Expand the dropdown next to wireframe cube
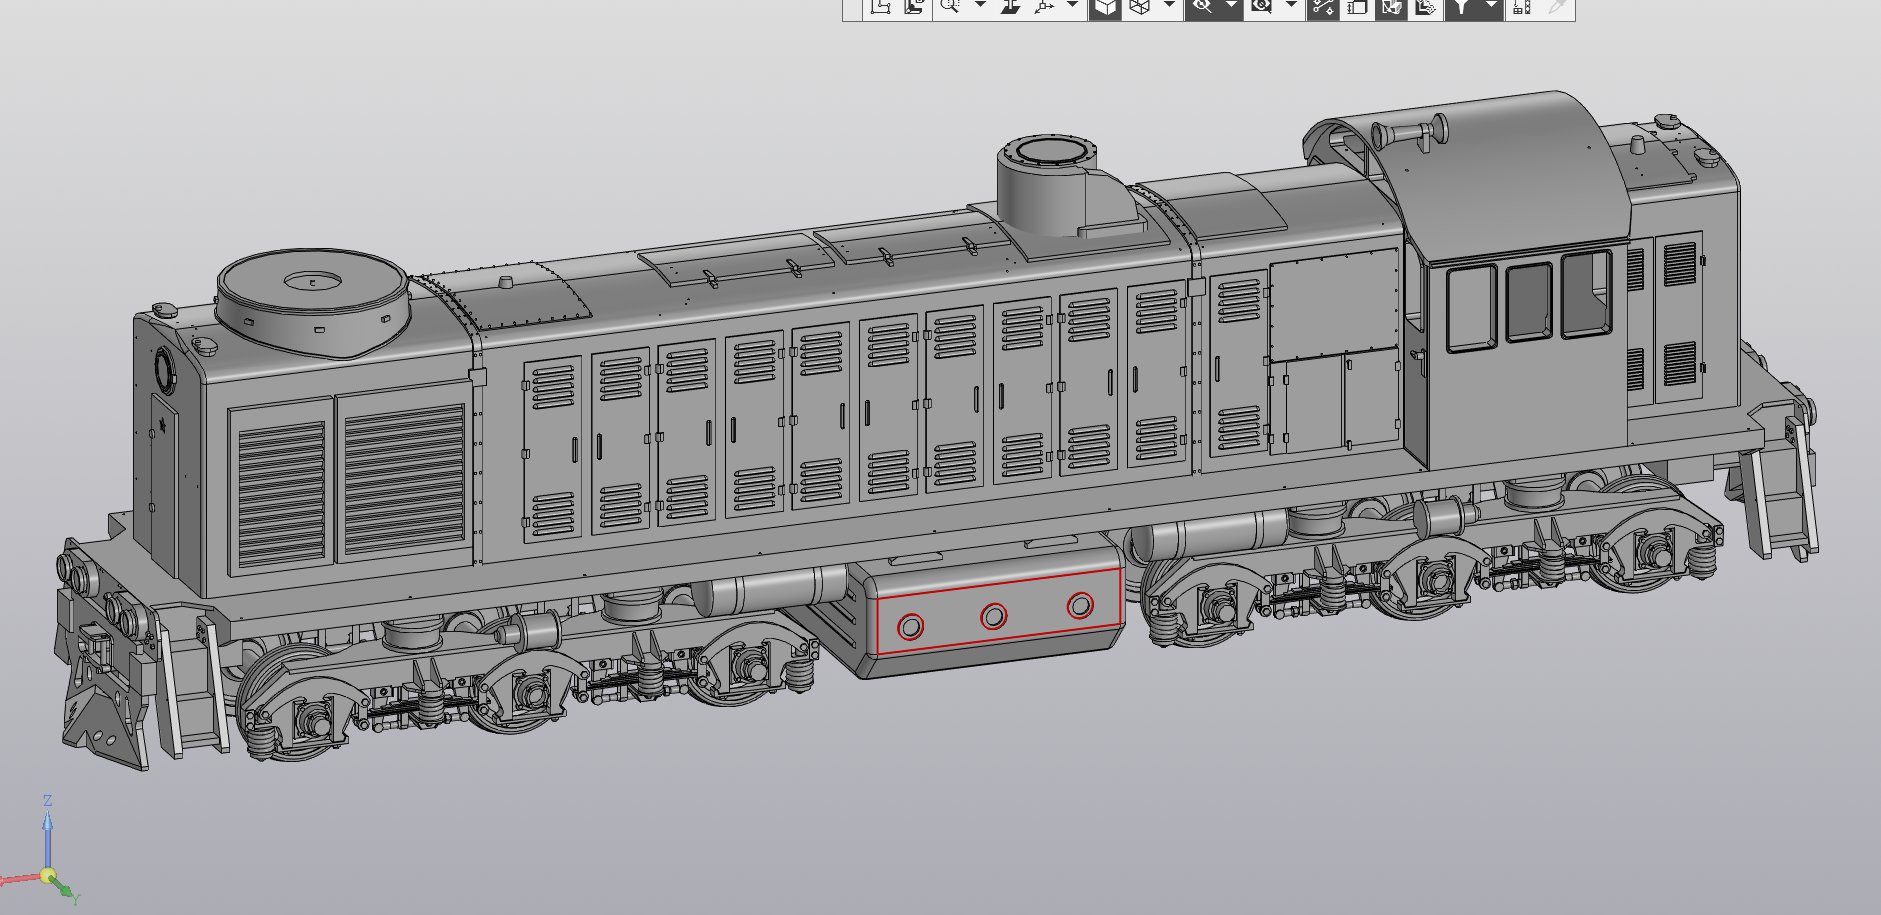The height and width of the screenshot is (915, 1881). tap(1169, 7)
